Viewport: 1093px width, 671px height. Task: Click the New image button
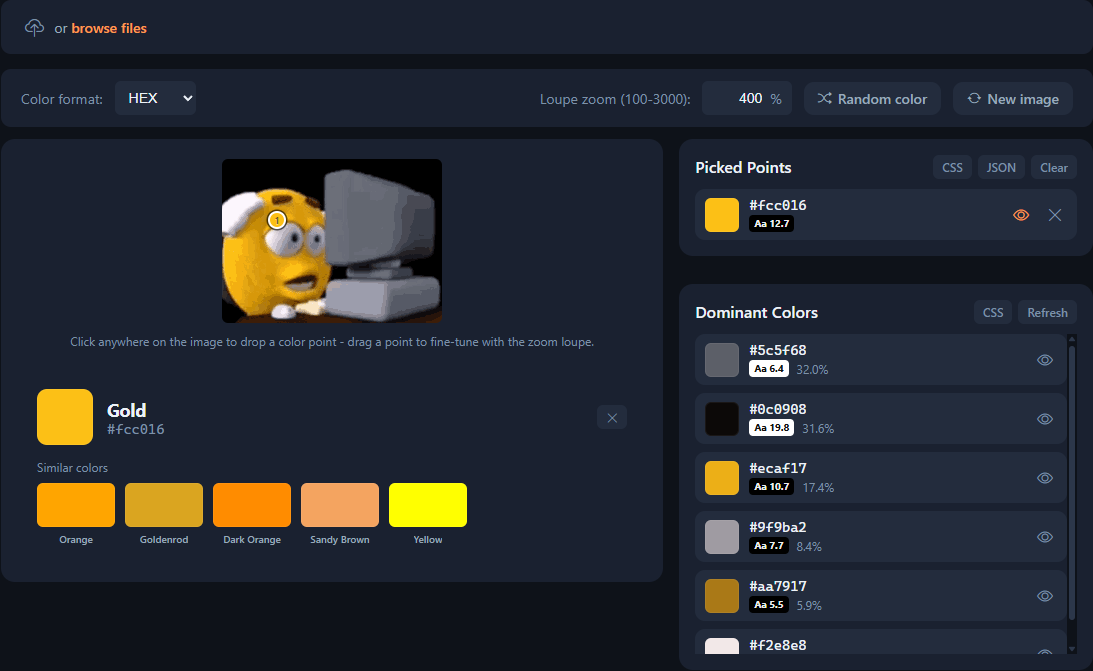tap(1013, 99)
